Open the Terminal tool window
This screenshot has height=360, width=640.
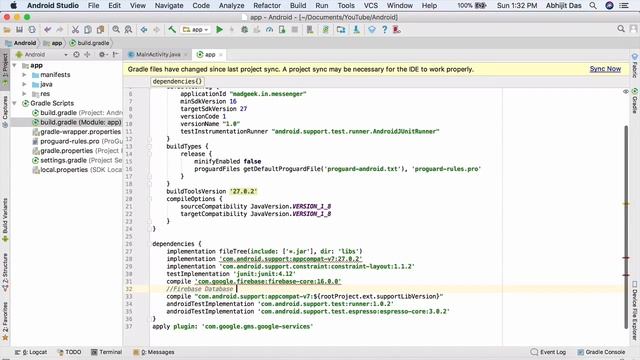[107, 352]
